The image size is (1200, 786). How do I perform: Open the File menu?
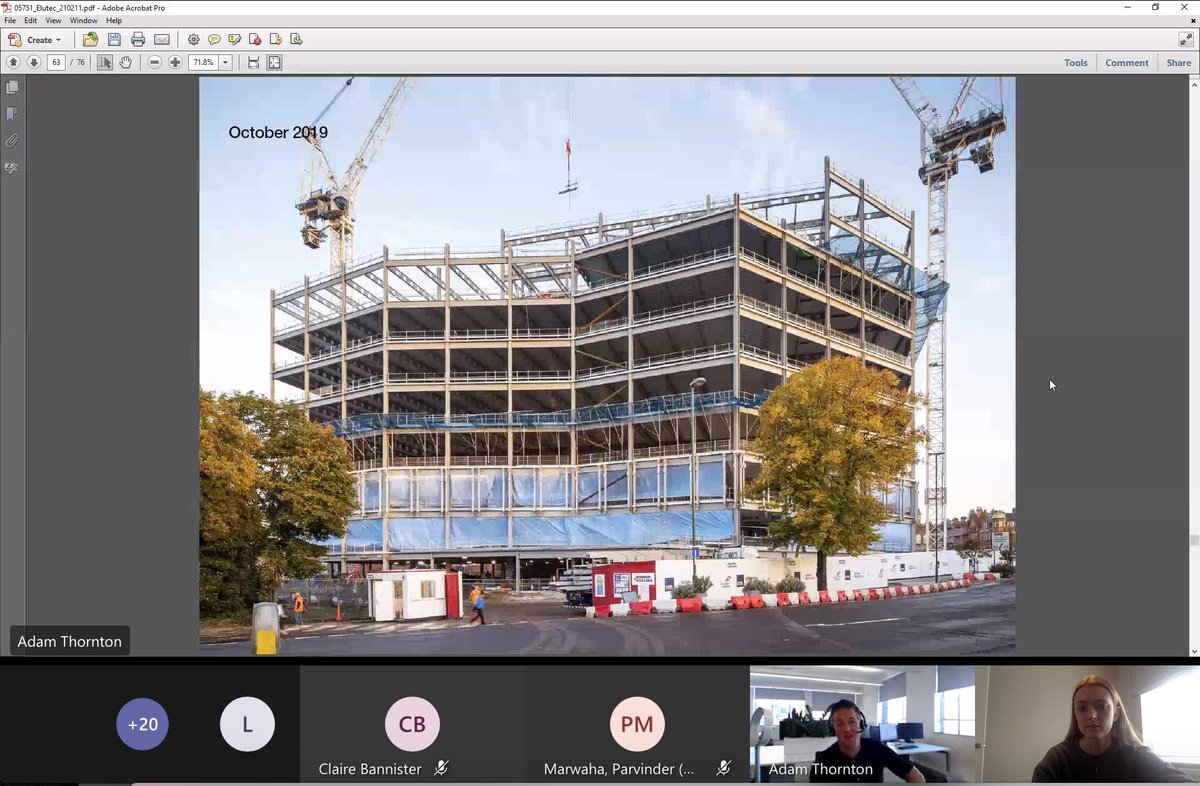10,20
